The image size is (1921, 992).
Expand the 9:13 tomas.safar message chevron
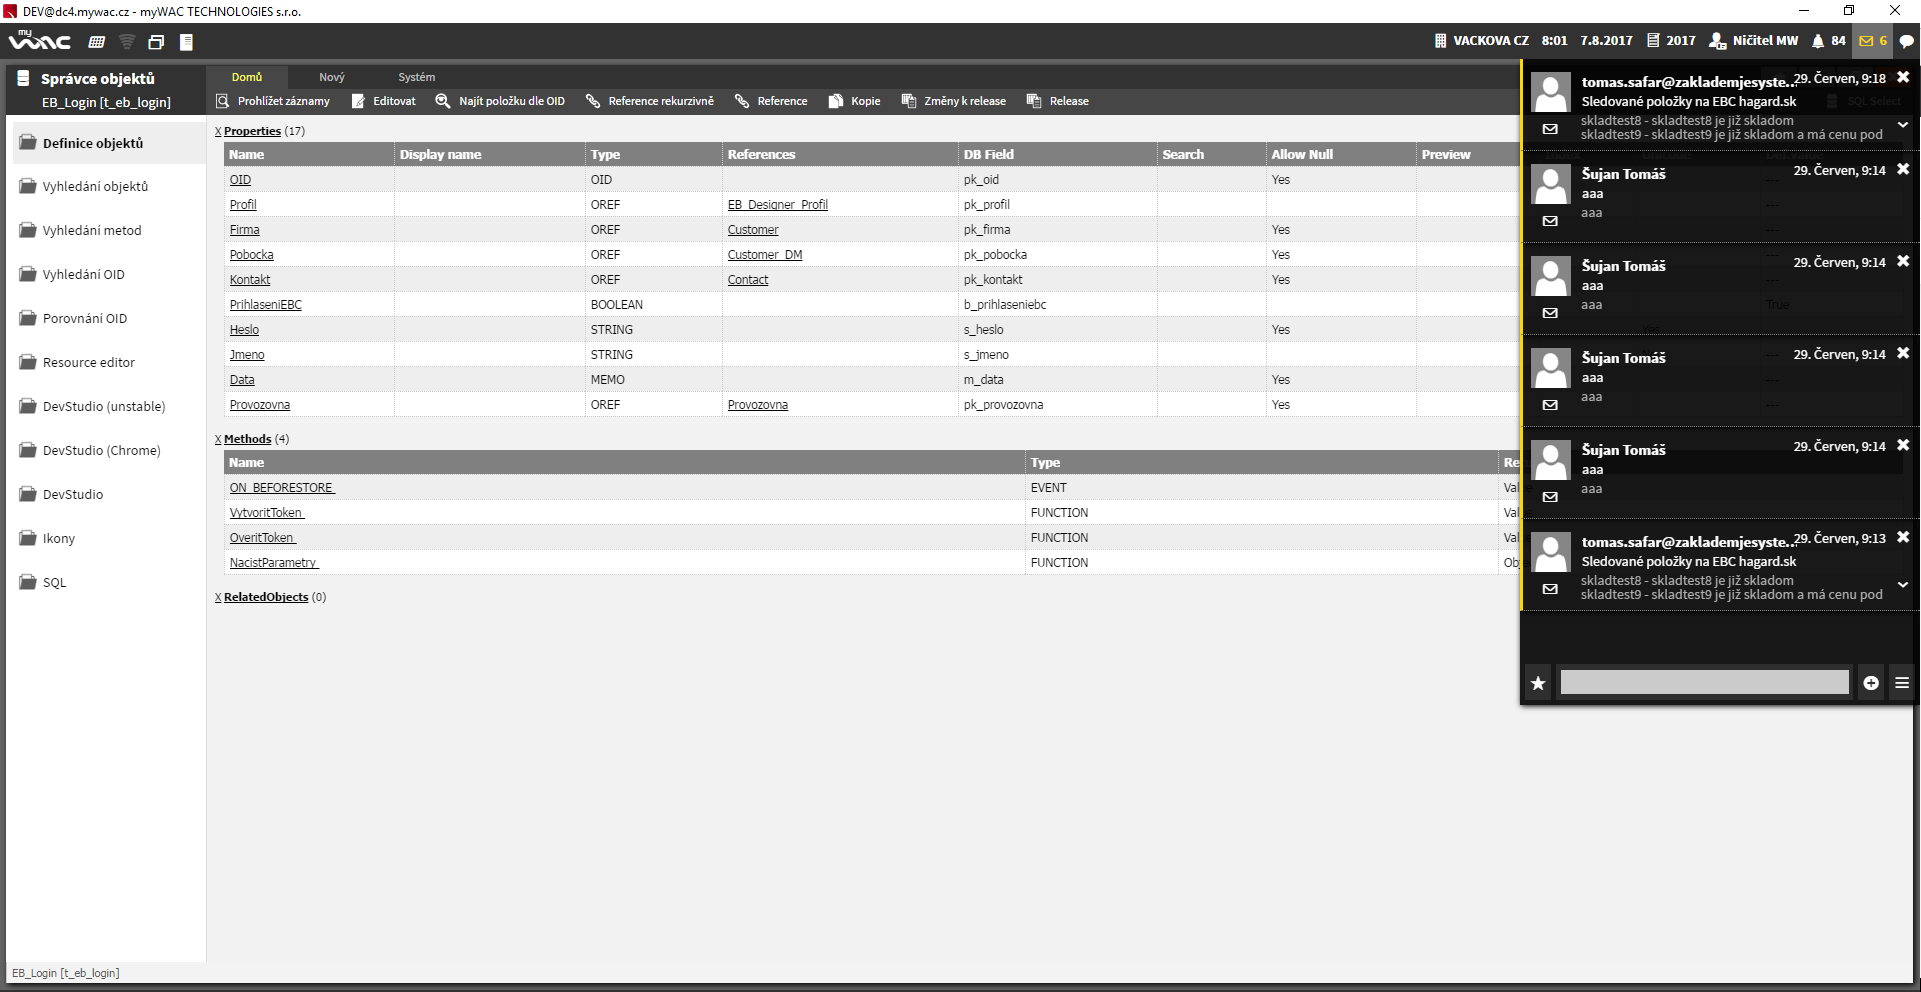(x=1903, y=585)
